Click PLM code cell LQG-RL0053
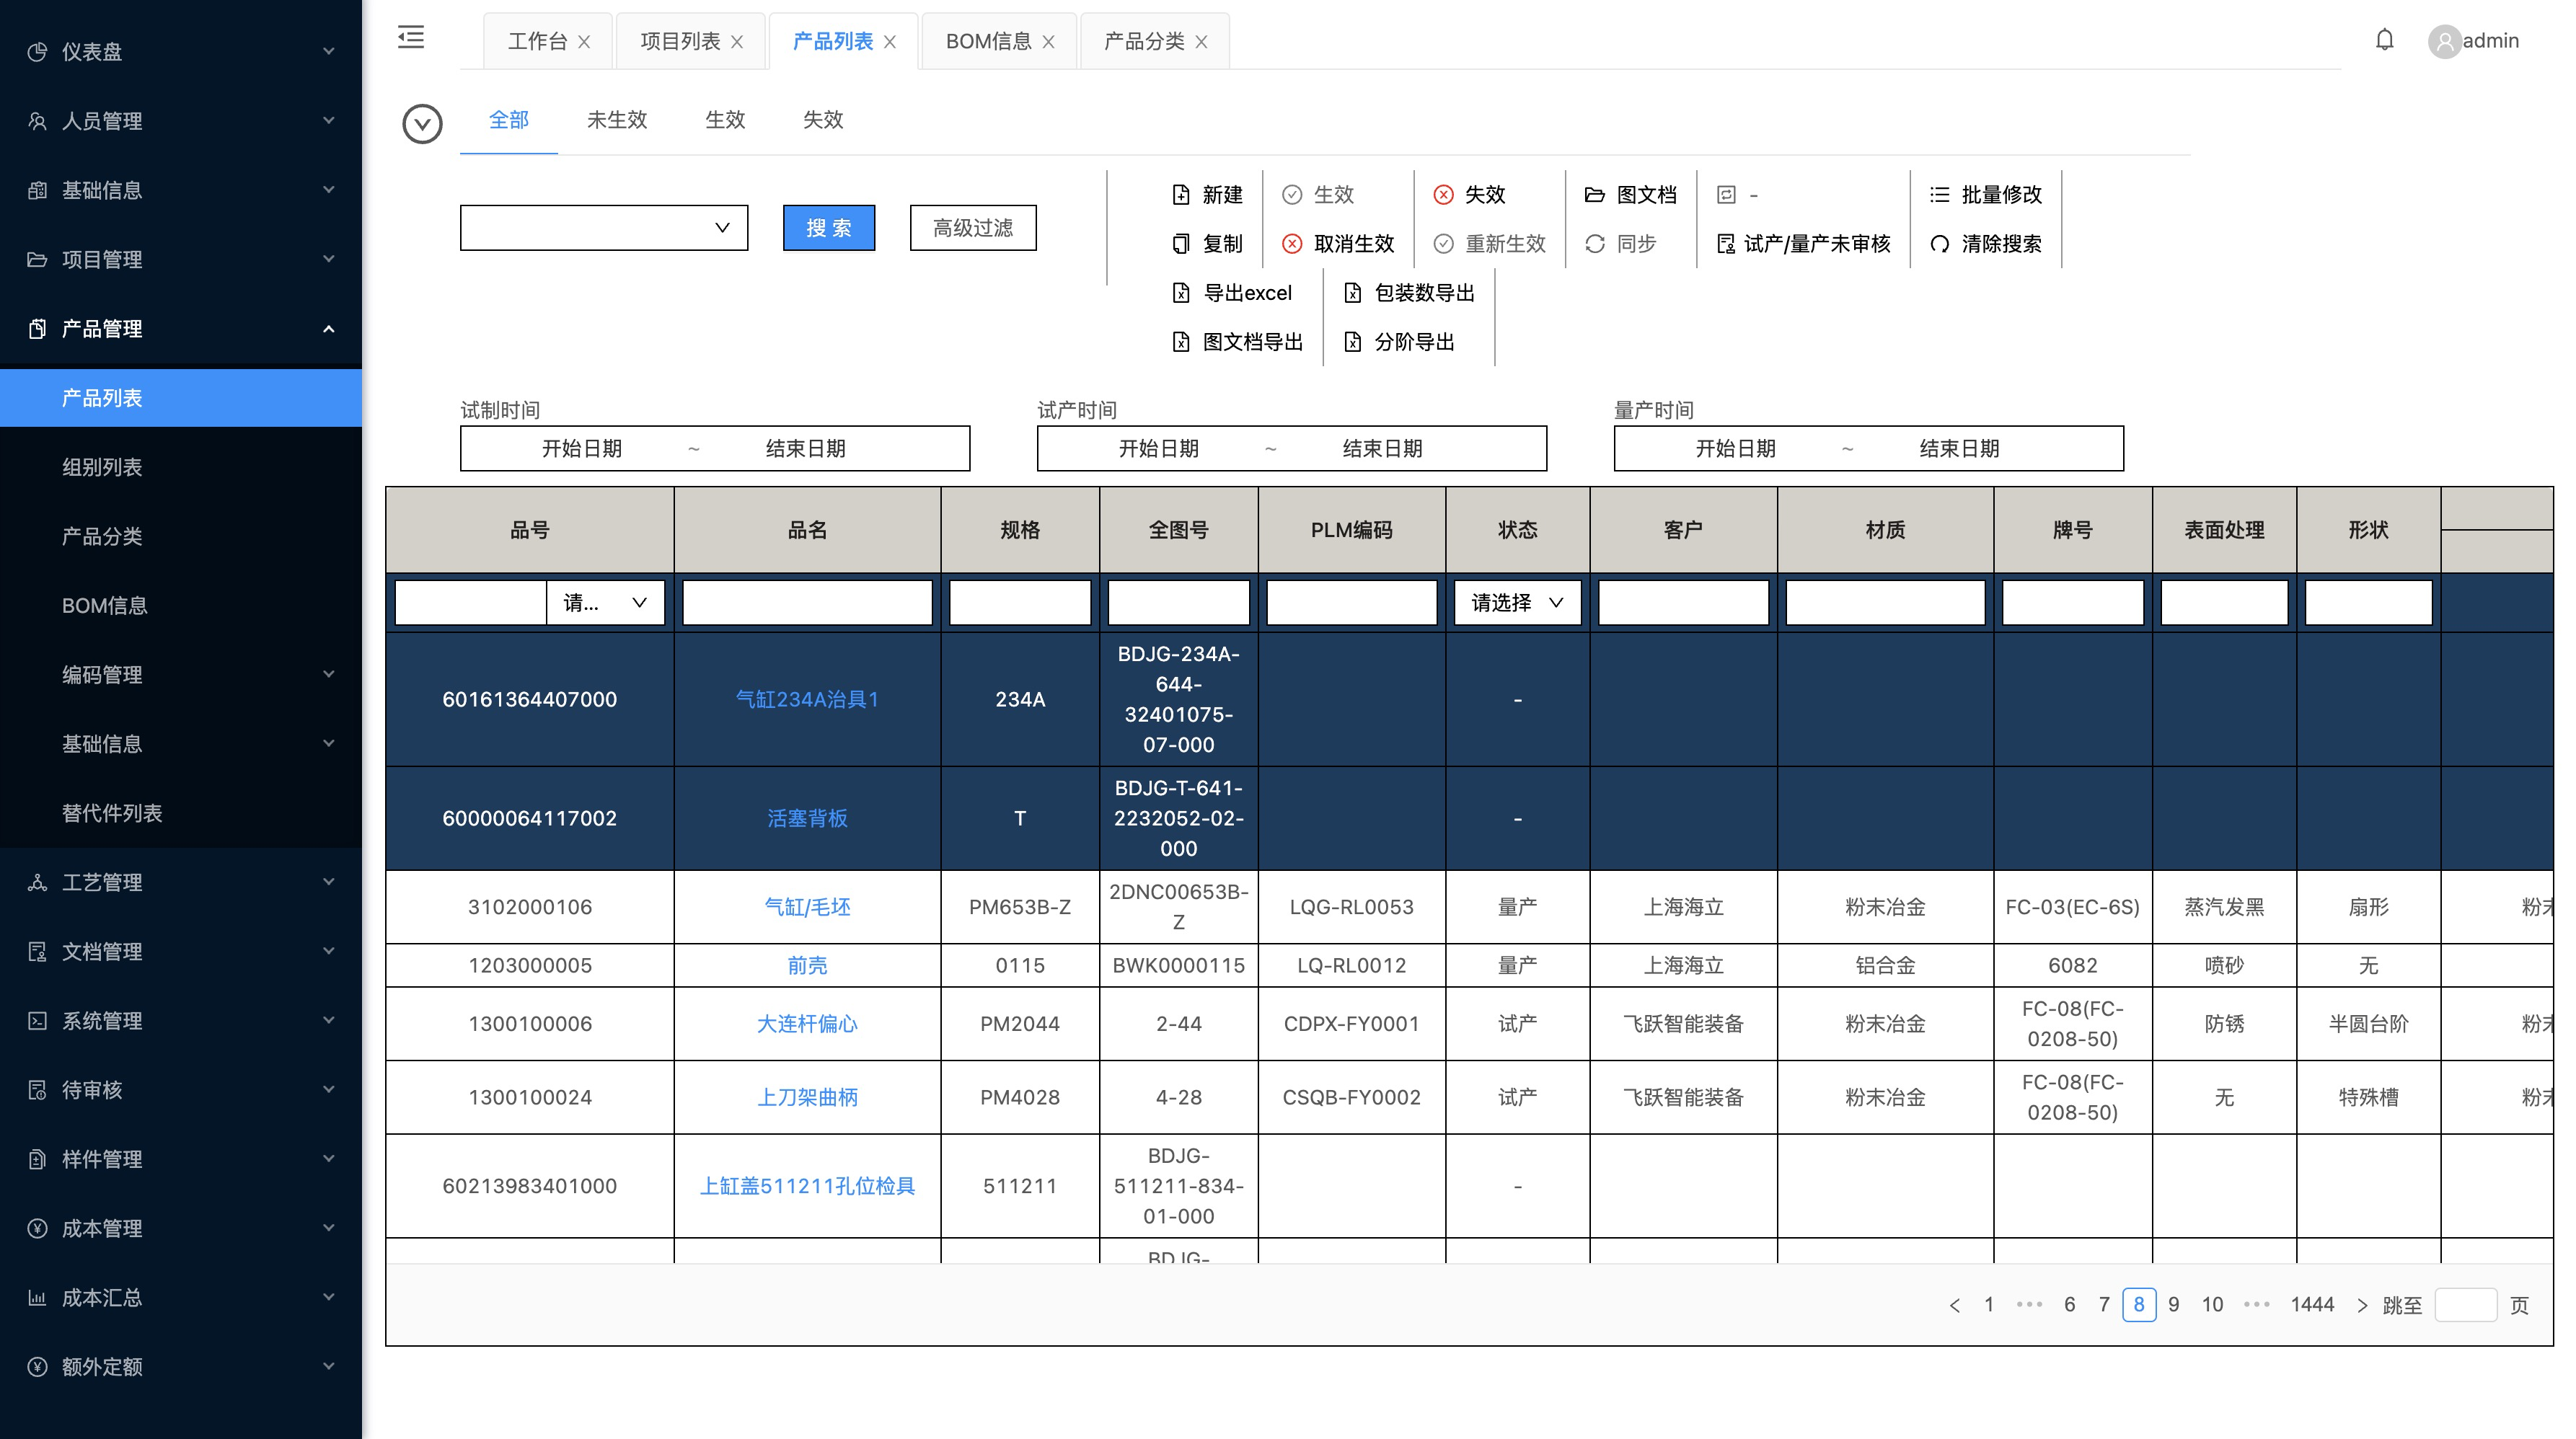This screenshot has width=2576, height=1439. pos(1352,907)
